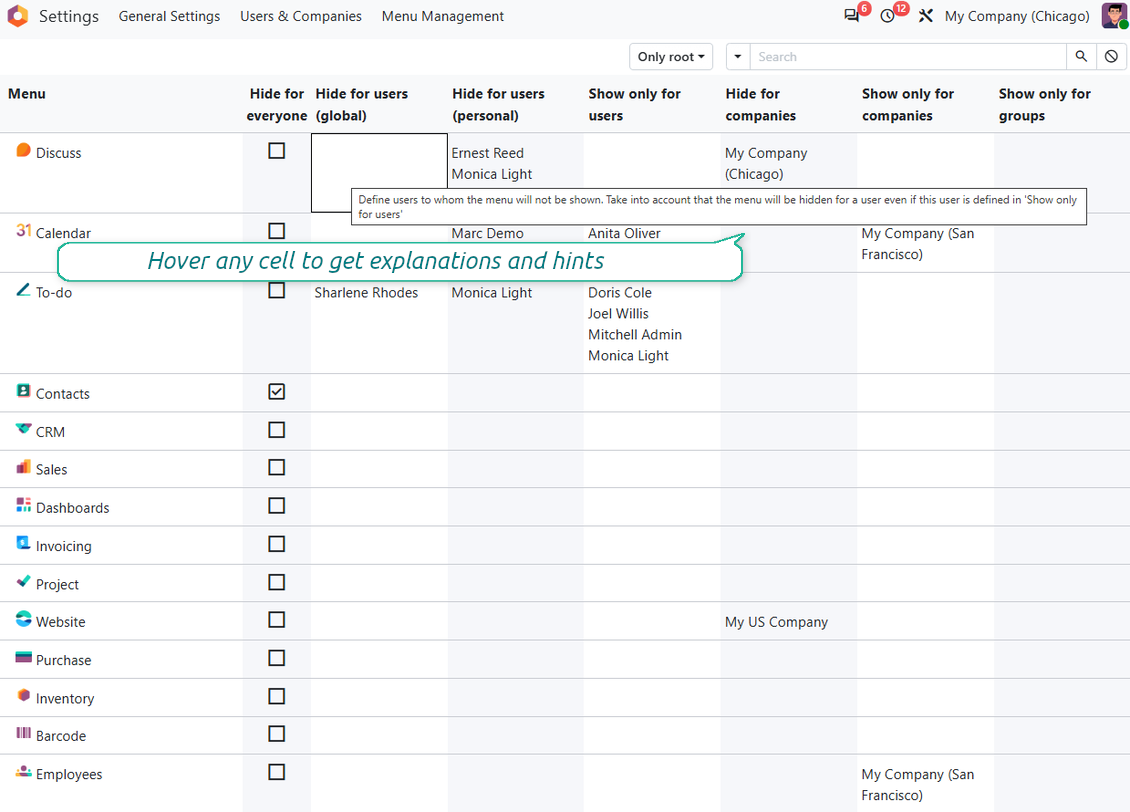Image resolution: width=1130 pixels, height=812 pixels.
Task: Click the Discuss app icon
Action: (23, 150)
